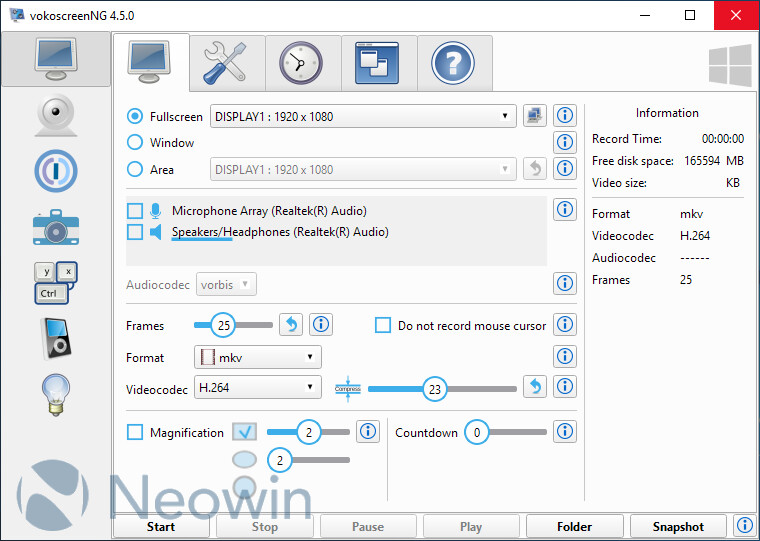Click the Area reset arrow button
Image resolution: width=760 pixels, height=541 pixels.
pos(535,169)
